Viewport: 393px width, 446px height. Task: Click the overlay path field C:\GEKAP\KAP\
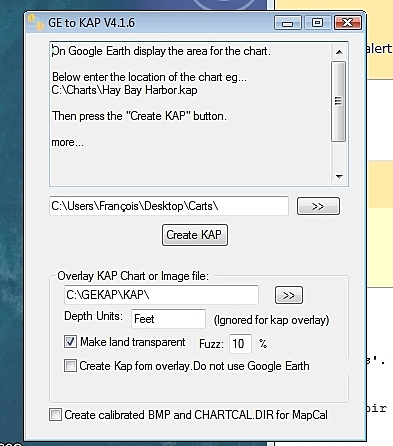tap(161, 295)
